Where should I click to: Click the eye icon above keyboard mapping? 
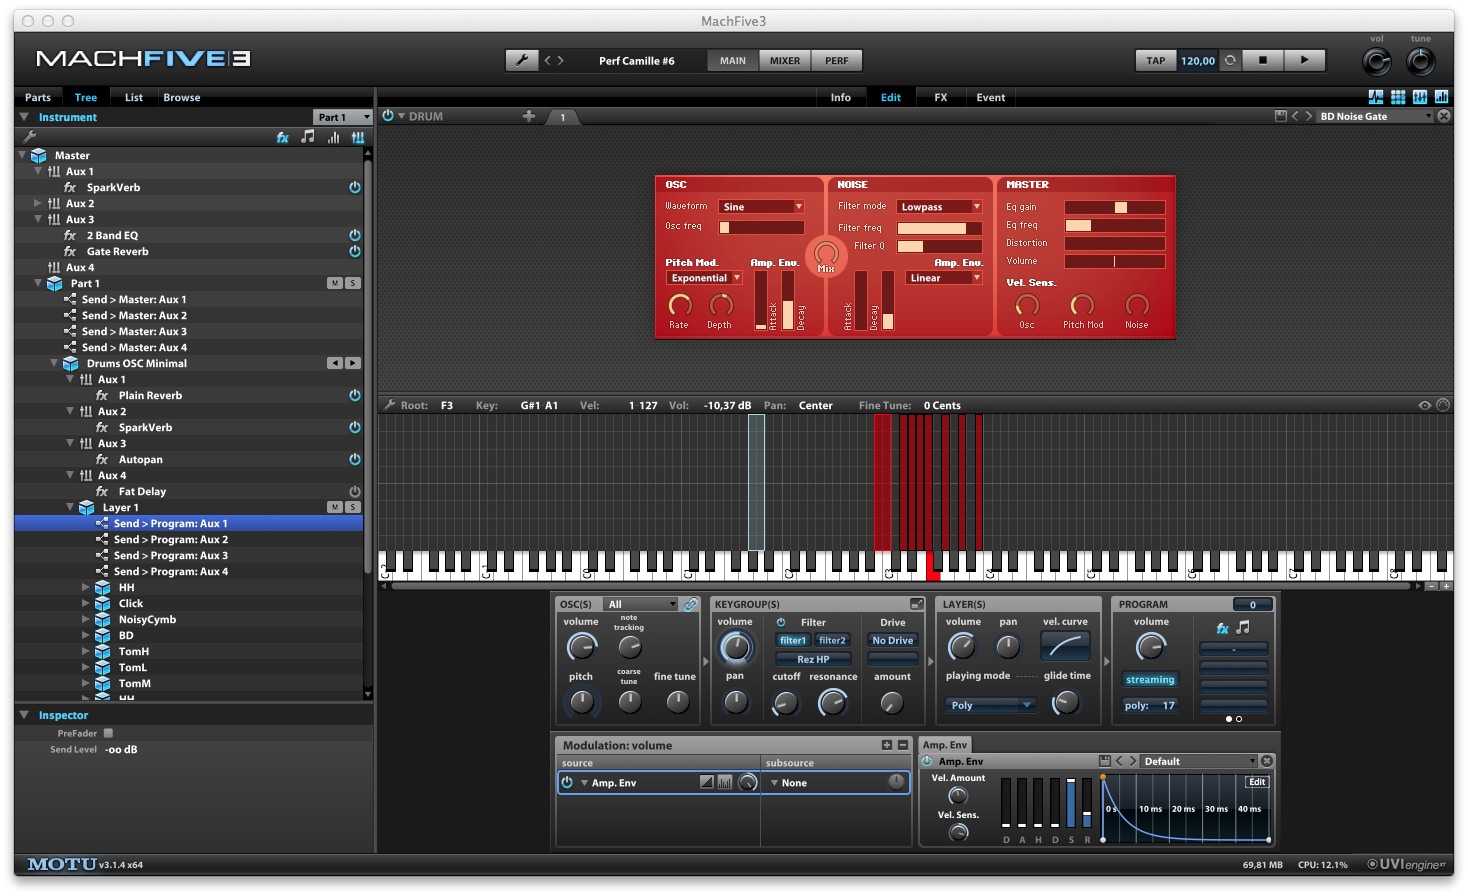(1424, 405)
